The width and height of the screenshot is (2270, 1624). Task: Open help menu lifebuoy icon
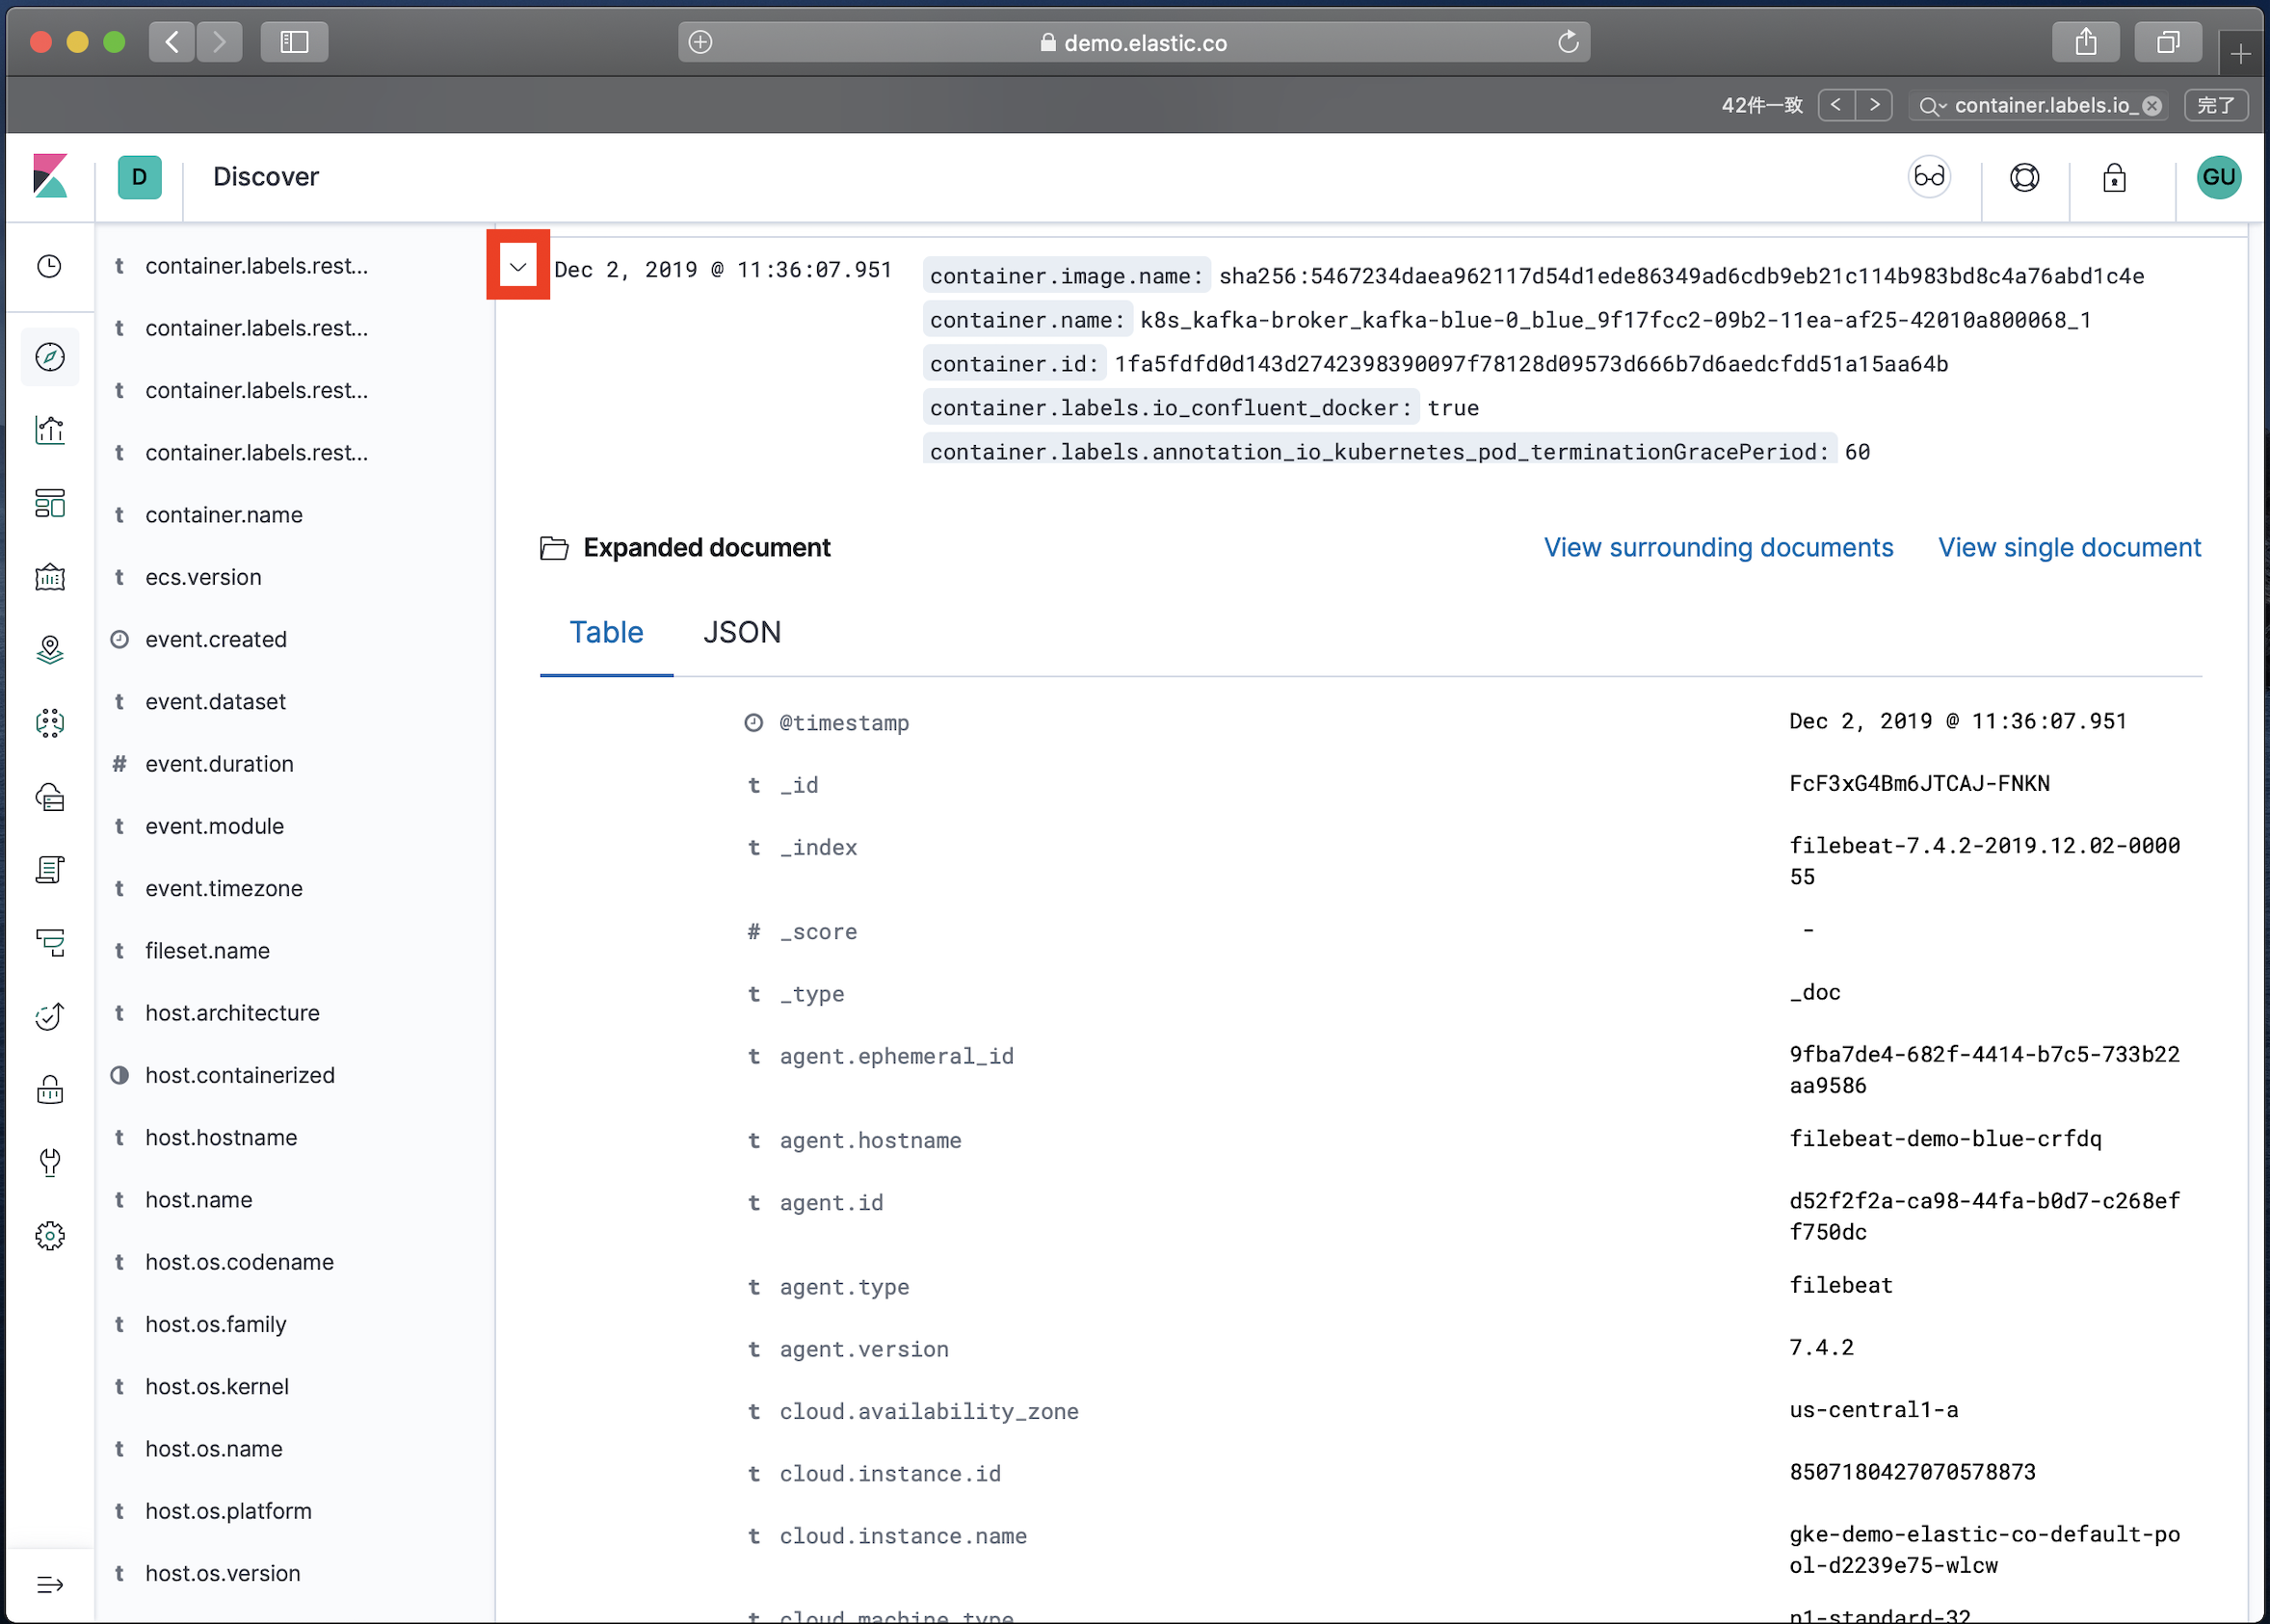coord(2024,178)
